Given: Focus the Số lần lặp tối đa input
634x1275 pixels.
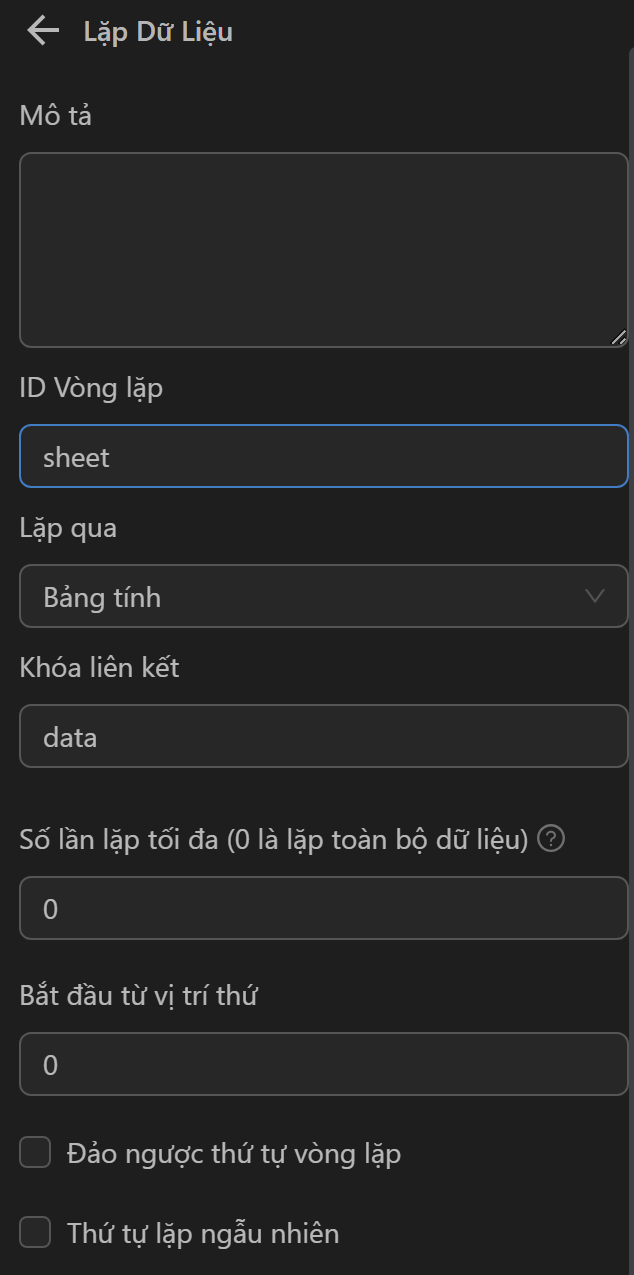Looking at the screenshot, I should pyautogui.click(x=323, y=909).
